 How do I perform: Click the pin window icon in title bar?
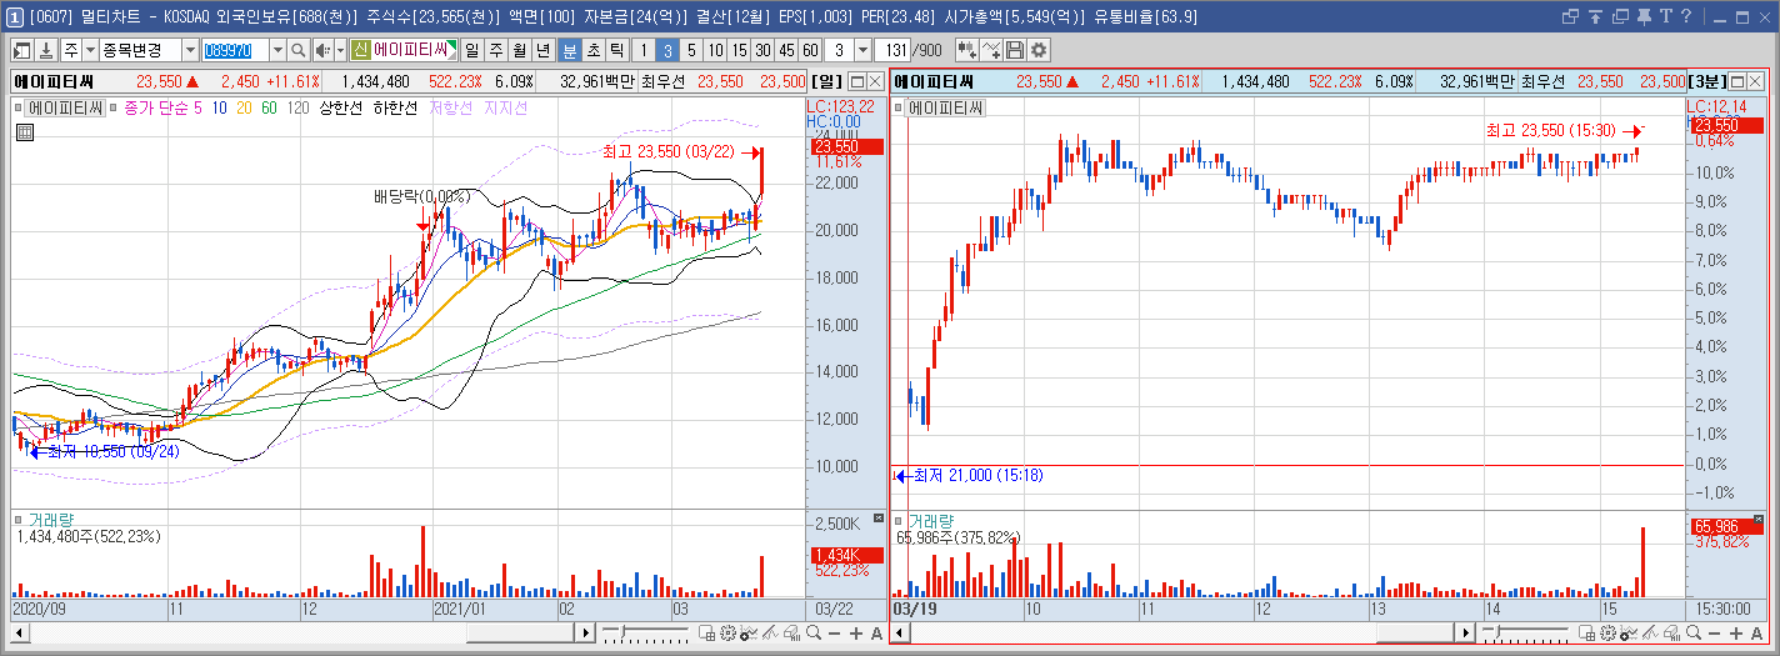click(x=1643, y=16)
